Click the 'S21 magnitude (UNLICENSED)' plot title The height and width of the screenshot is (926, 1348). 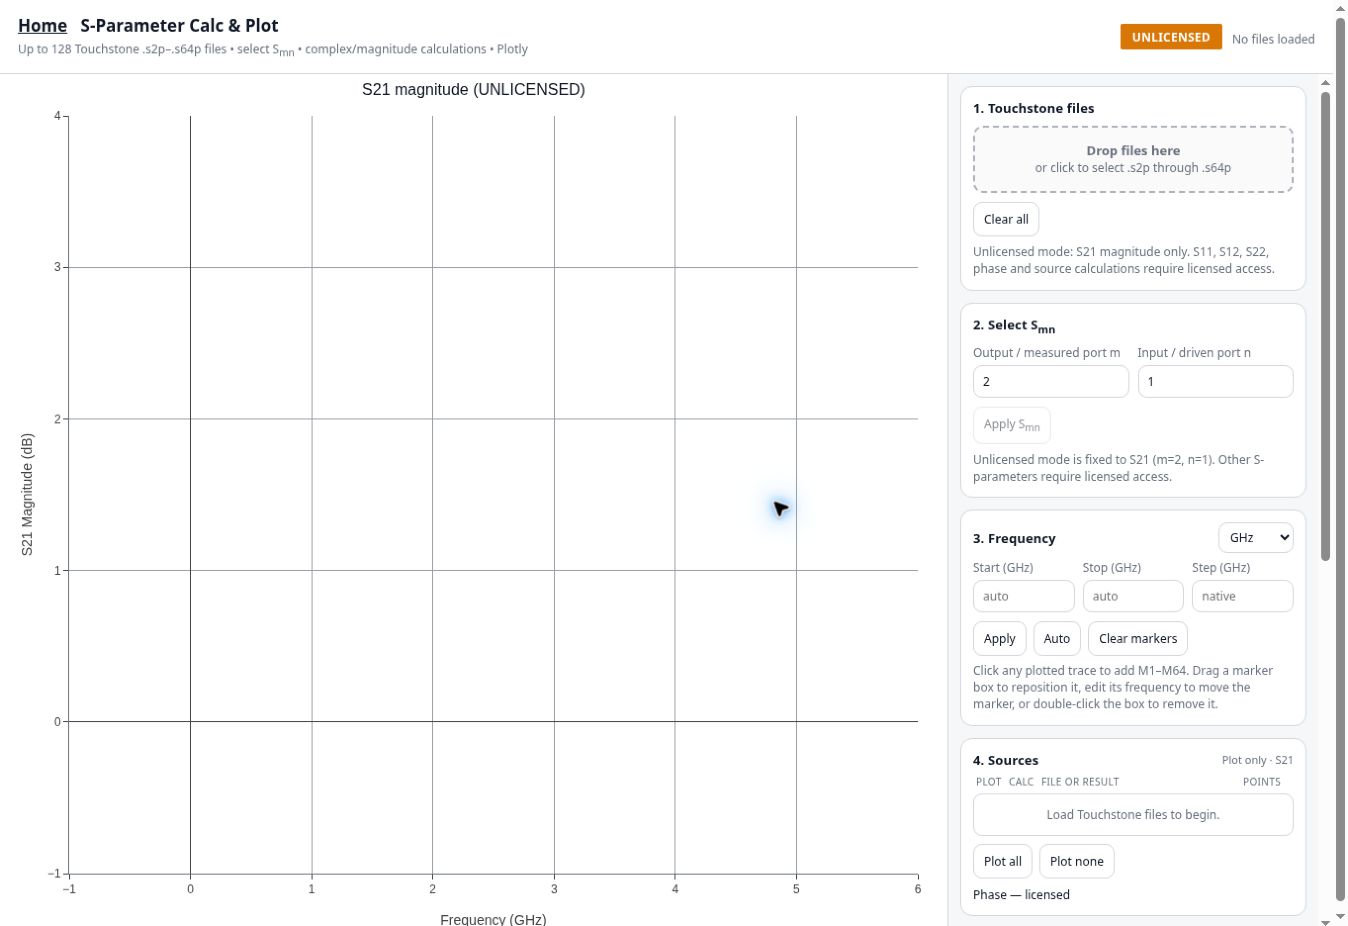pyautogui.click(x=473, y=90)
